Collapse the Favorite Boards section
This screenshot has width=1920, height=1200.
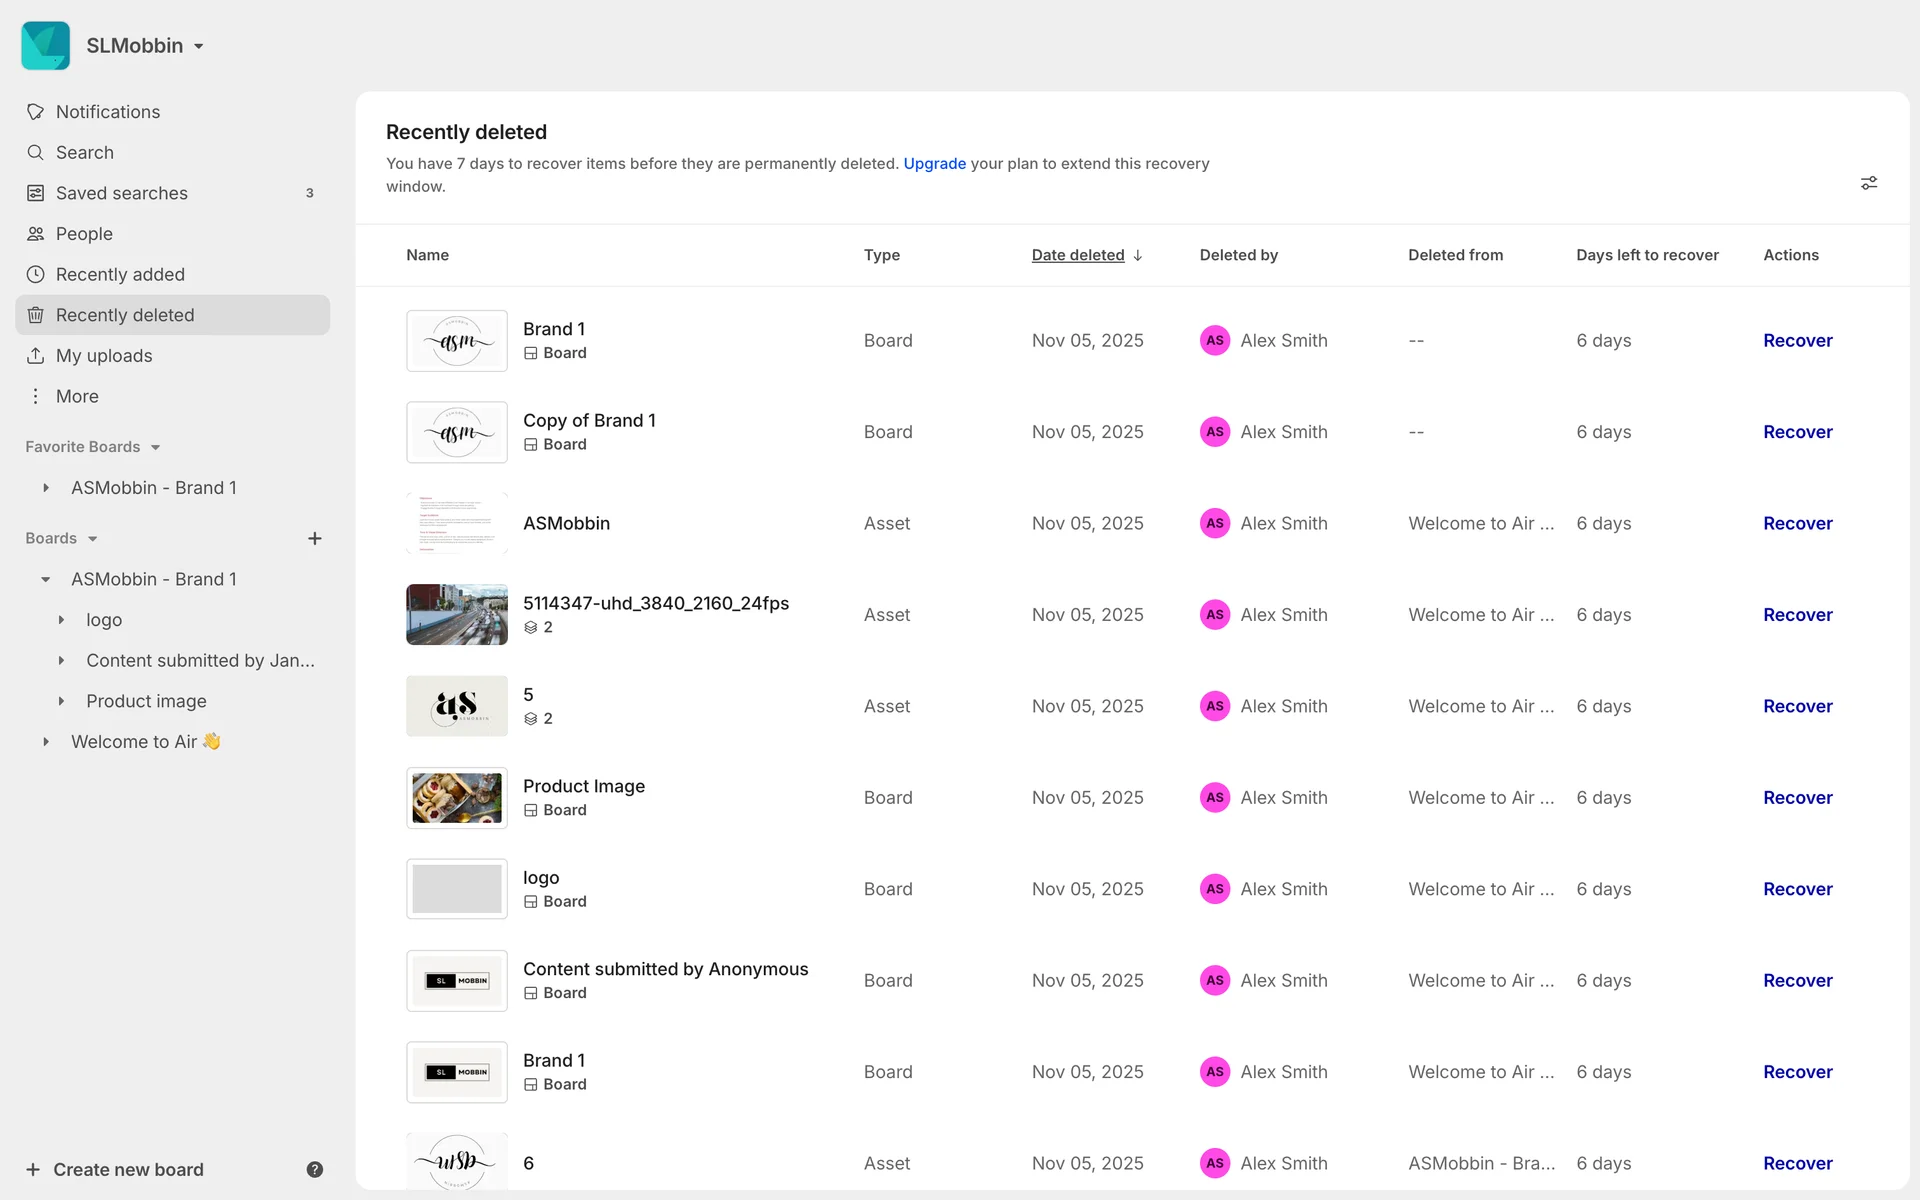[x=155, y=447]
